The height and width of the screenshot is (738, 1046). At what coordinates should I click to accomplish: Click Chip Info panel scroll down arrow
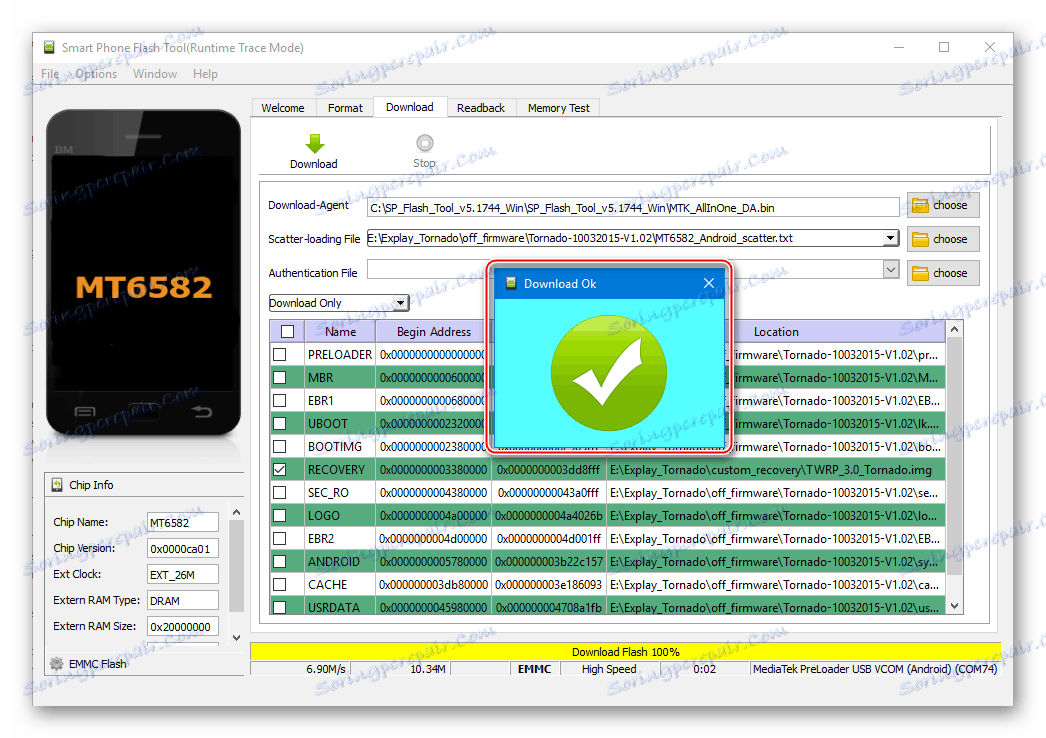click(236, 637)
